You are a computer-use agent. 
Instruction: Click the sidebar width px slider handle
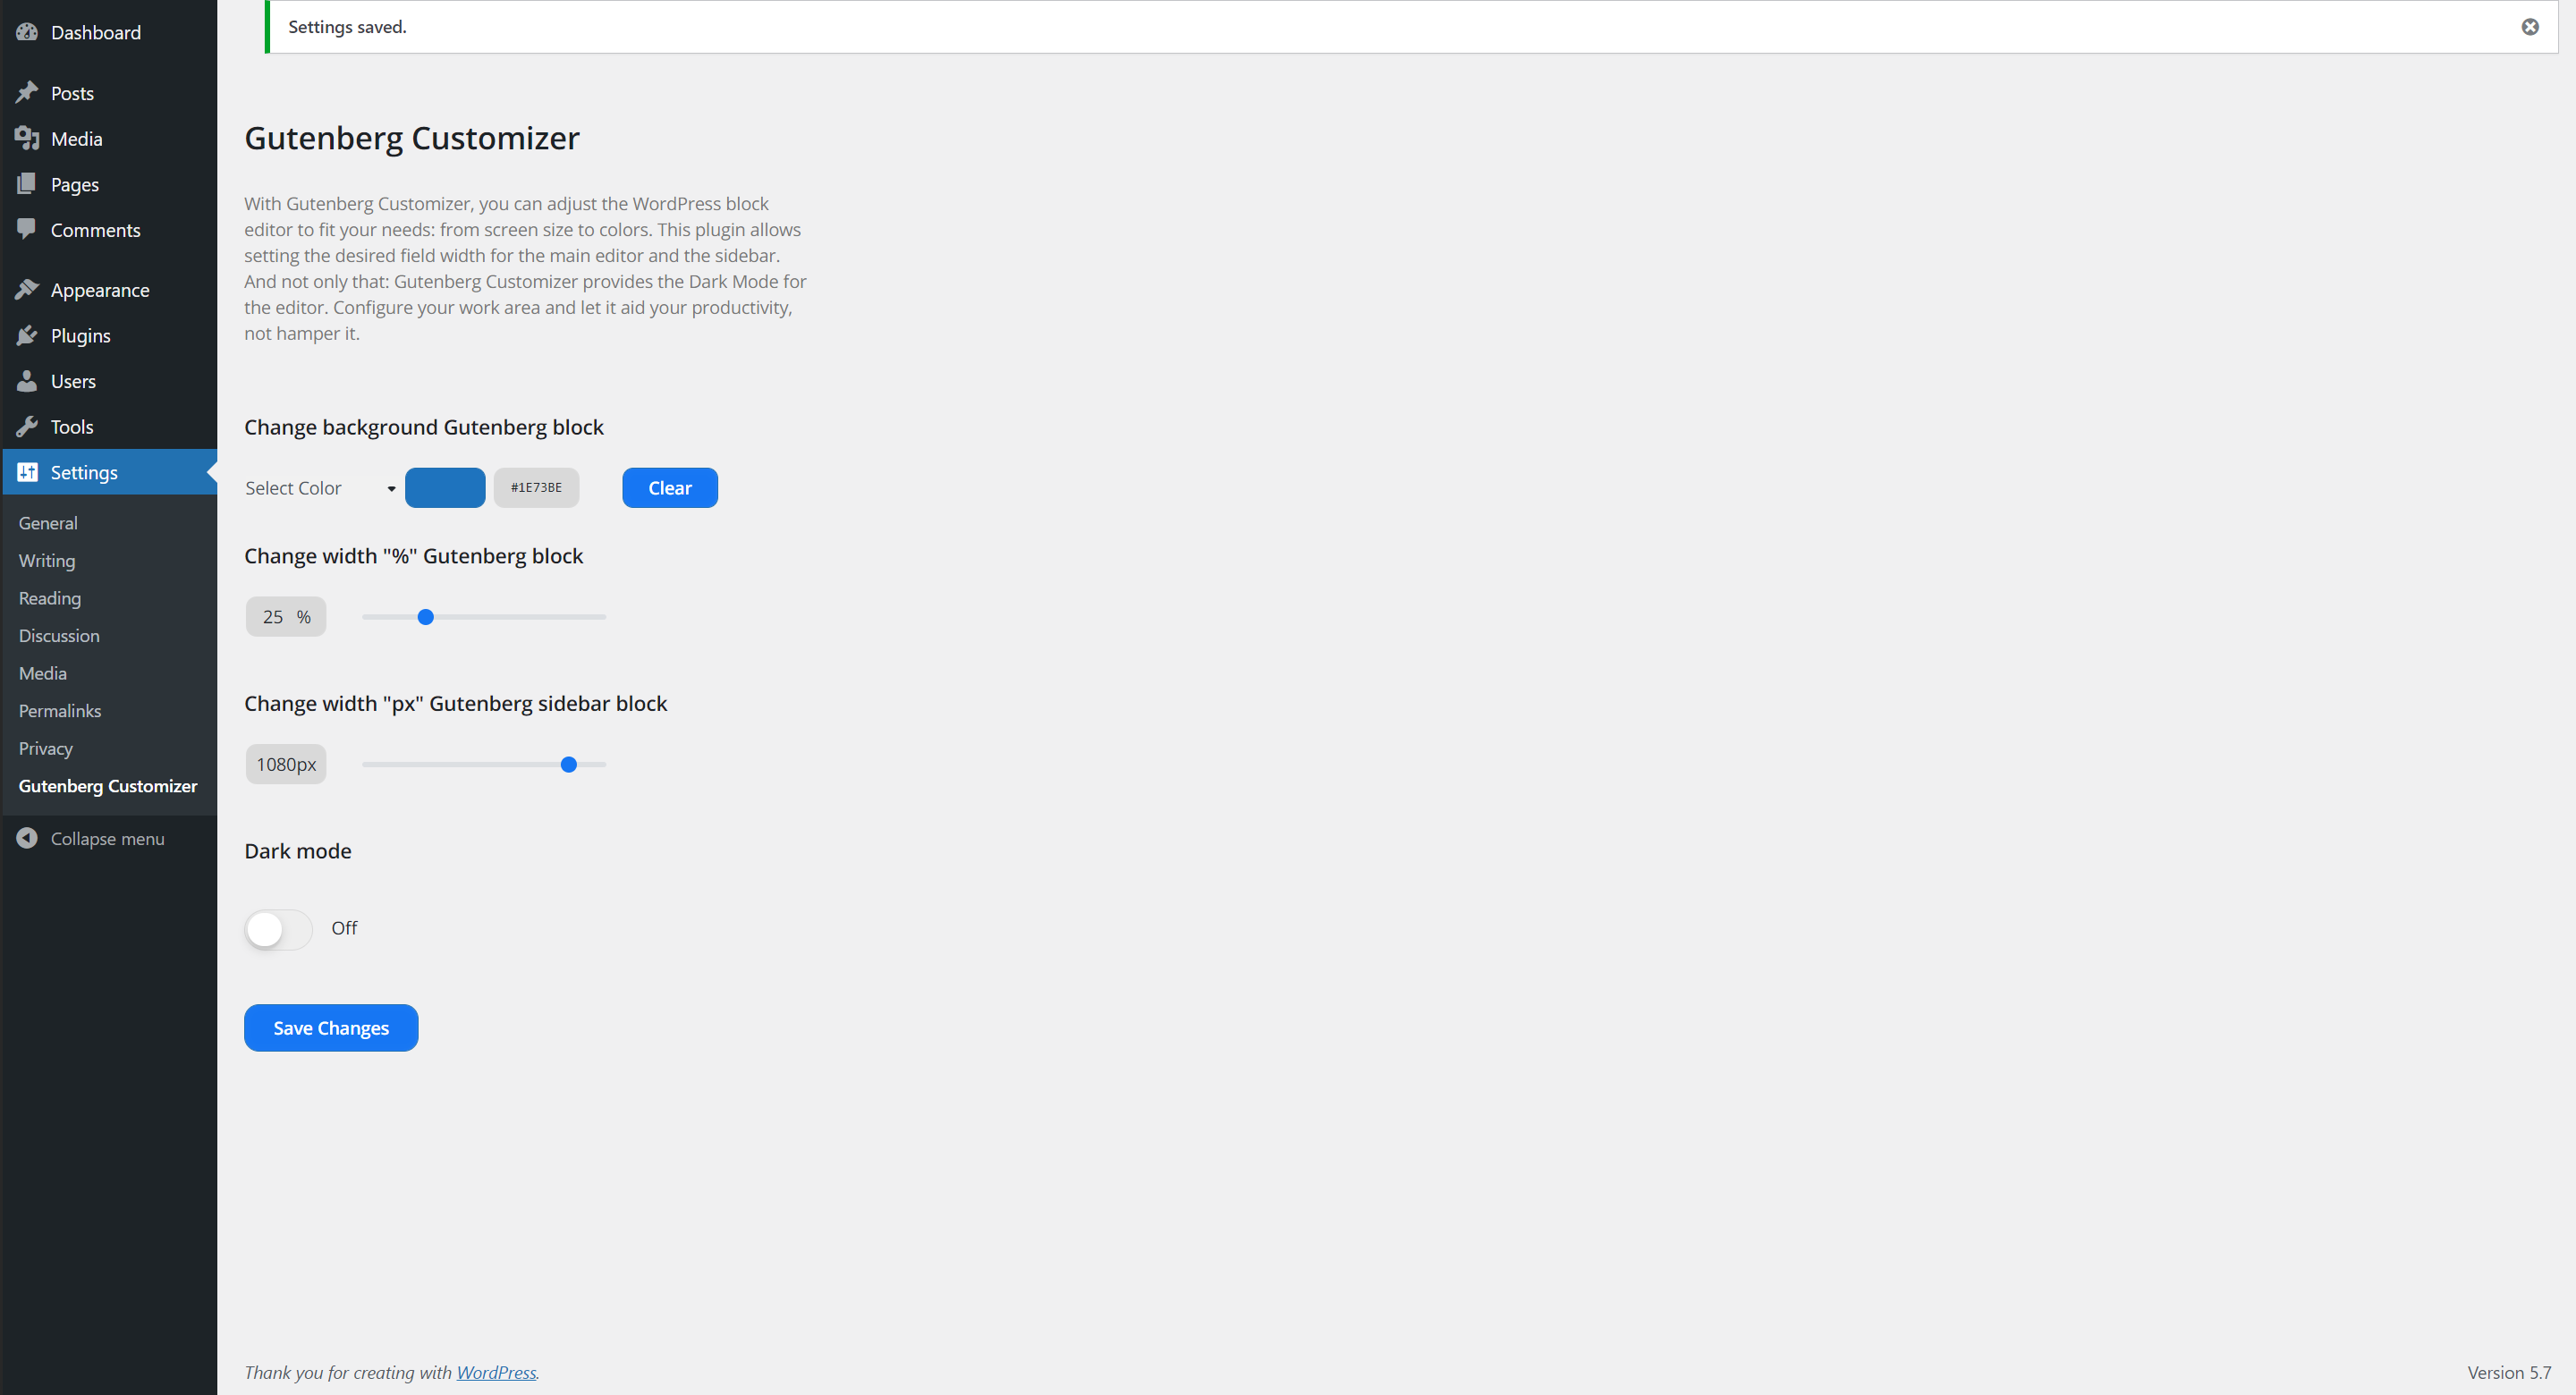pyautogui.click(x=569, y=765)
